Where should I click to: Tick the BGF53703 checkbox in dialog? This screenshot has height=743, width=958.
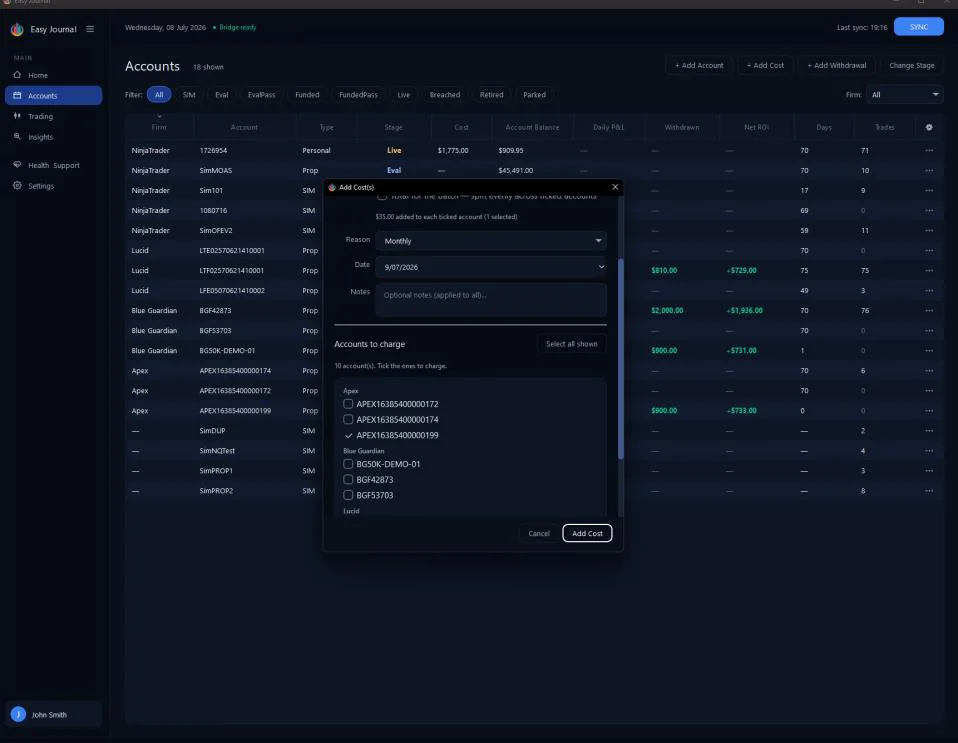point(348,495)
